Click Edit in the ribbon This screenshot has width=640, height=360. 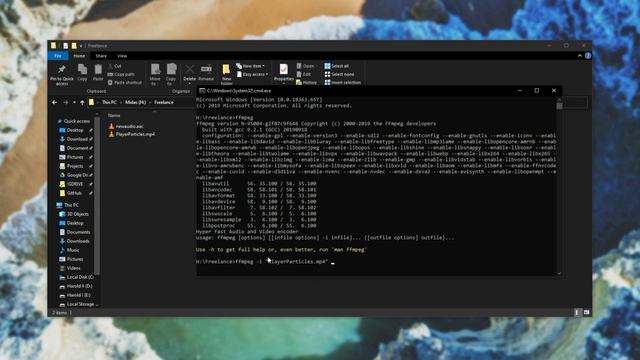tap(304, 74)
